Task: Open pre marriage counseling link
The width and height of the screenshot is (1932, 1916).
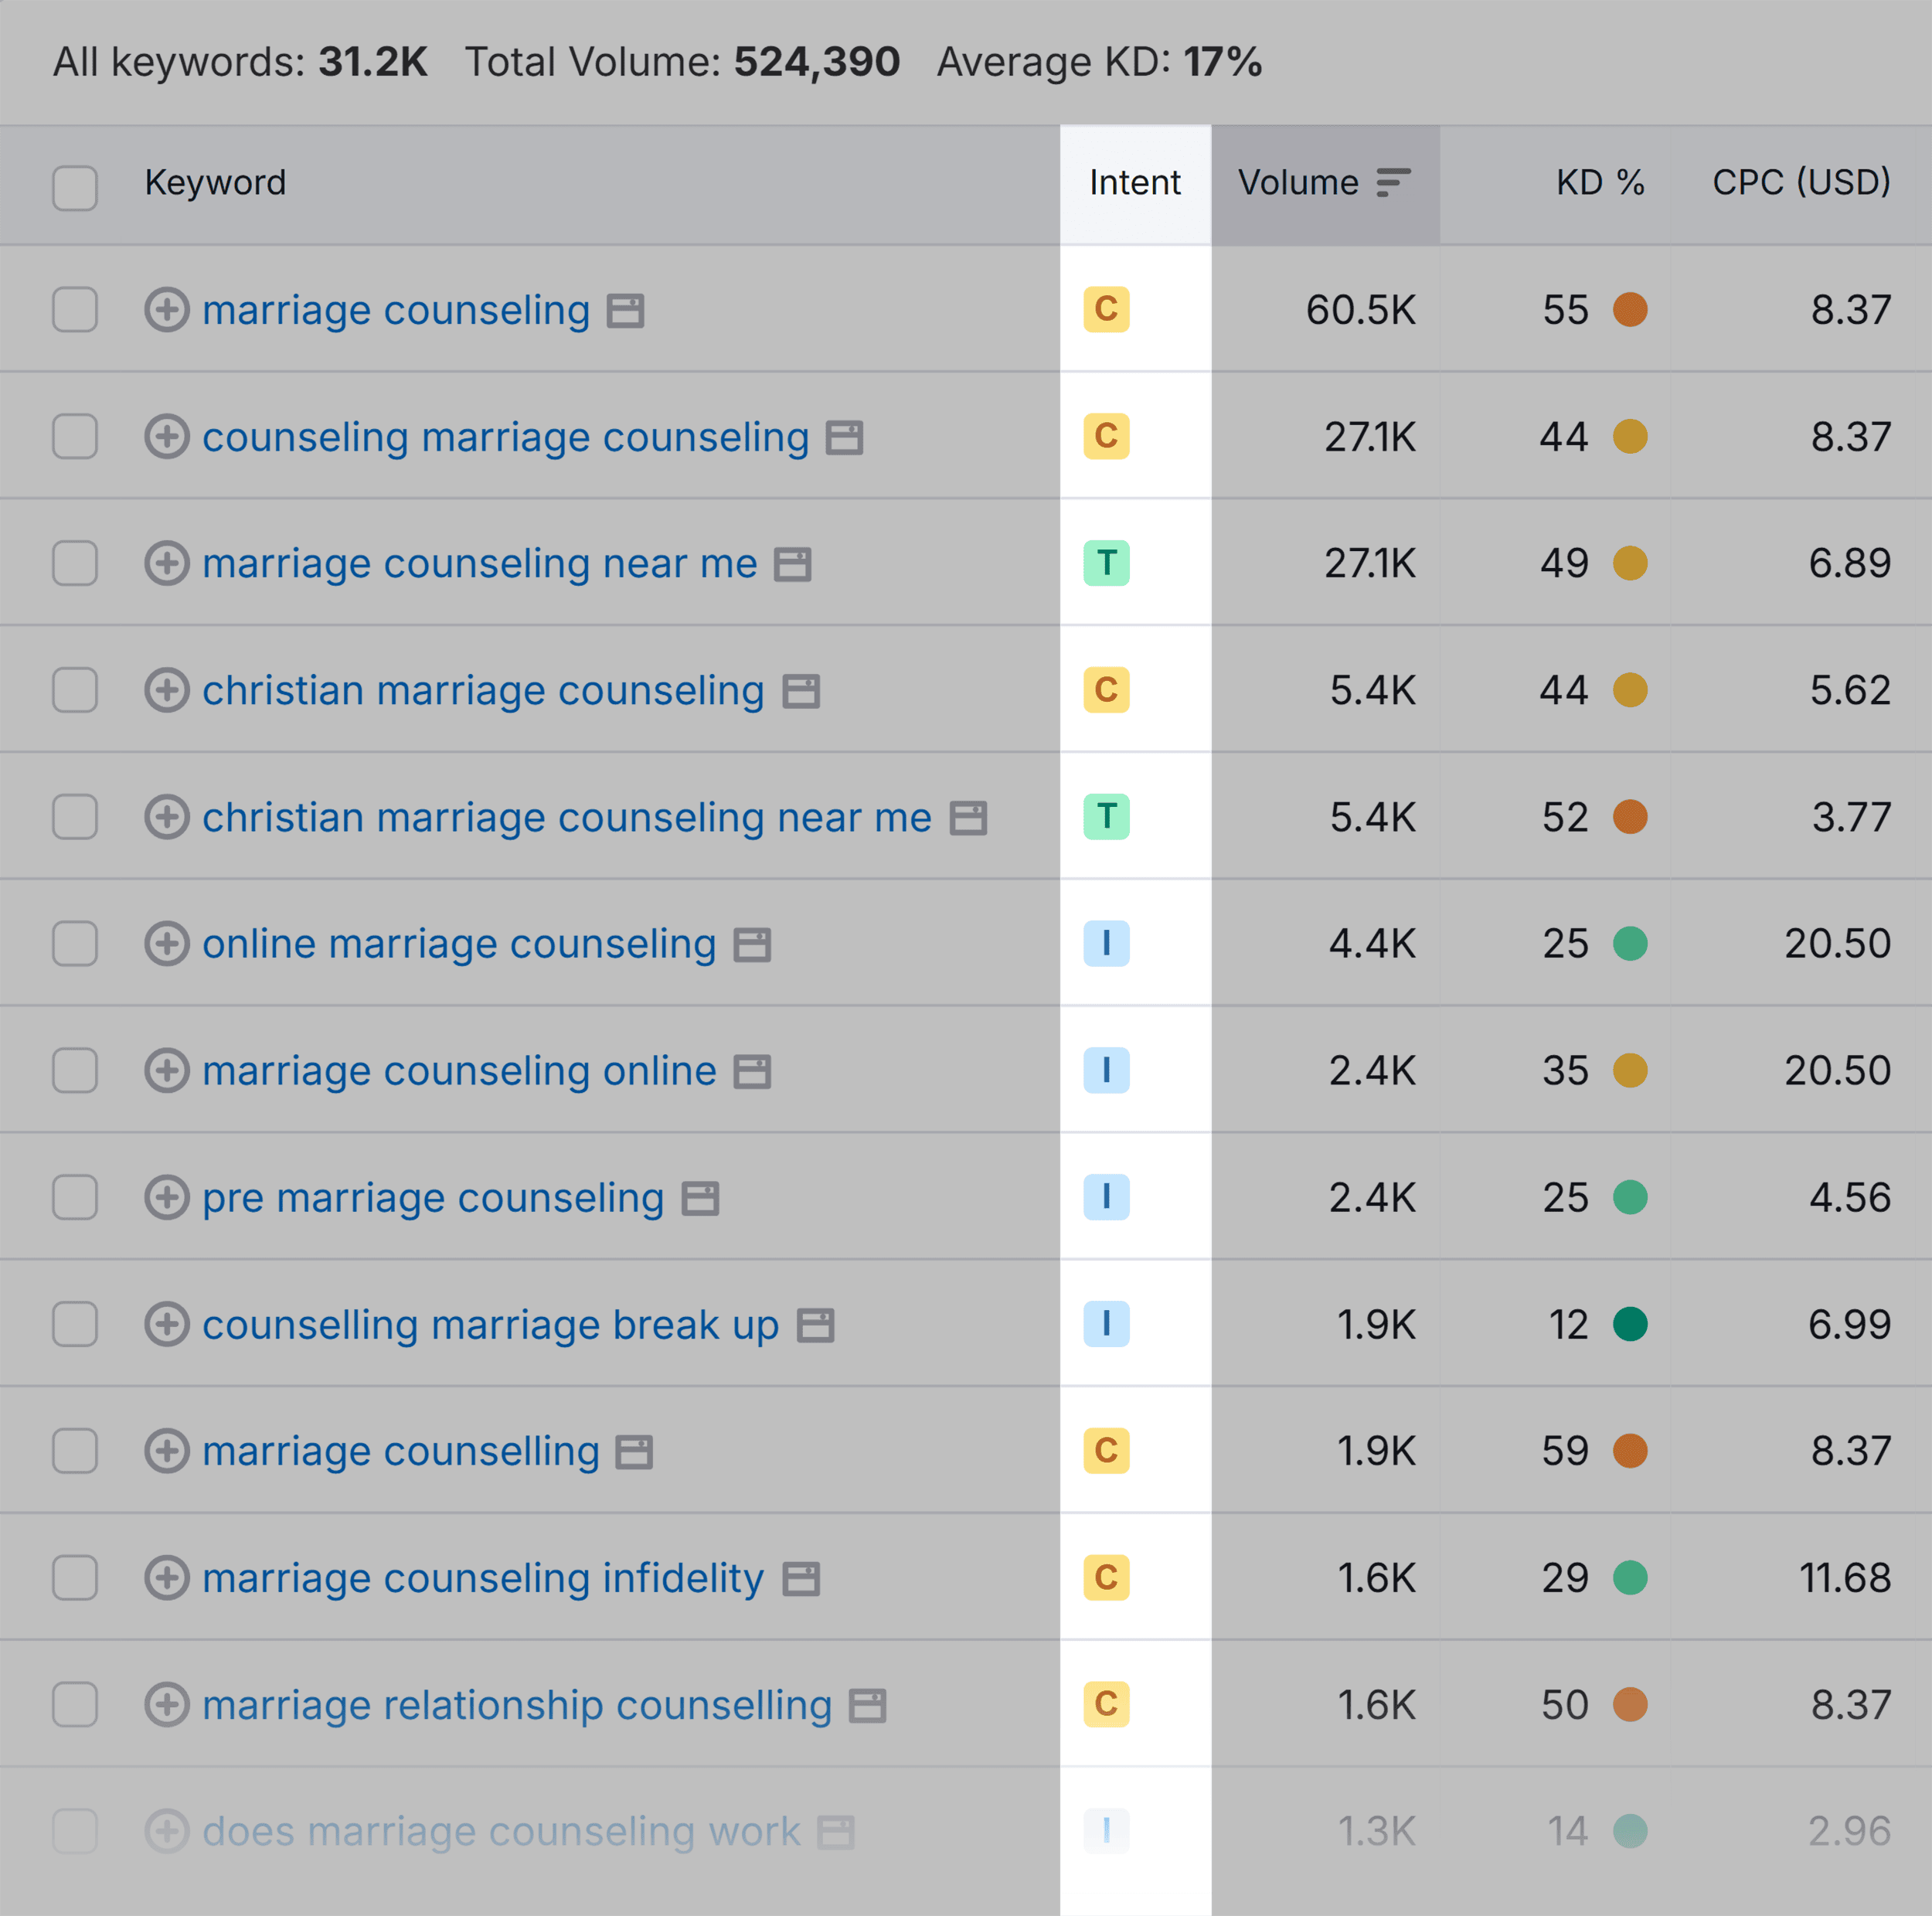Action: (433, 1199)
